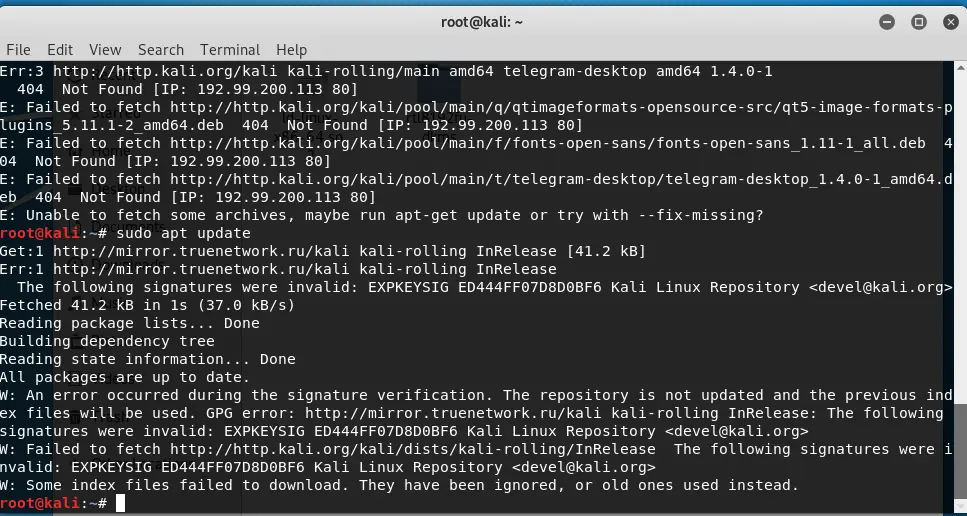Maximize the terminal window
The height and width of the screenshot is (516, 967).
(919, 22)
